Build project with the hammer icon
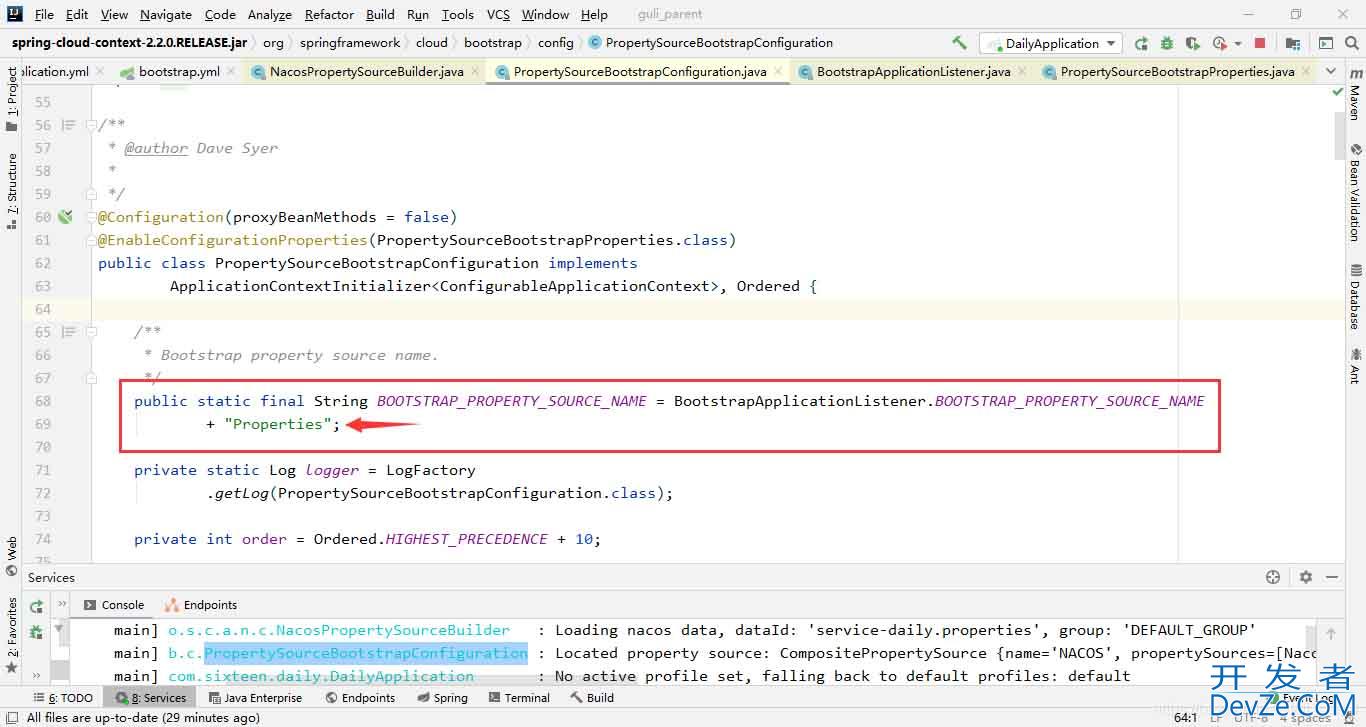This screenshot has width=1366, height=727. click(x=959, y=43)
